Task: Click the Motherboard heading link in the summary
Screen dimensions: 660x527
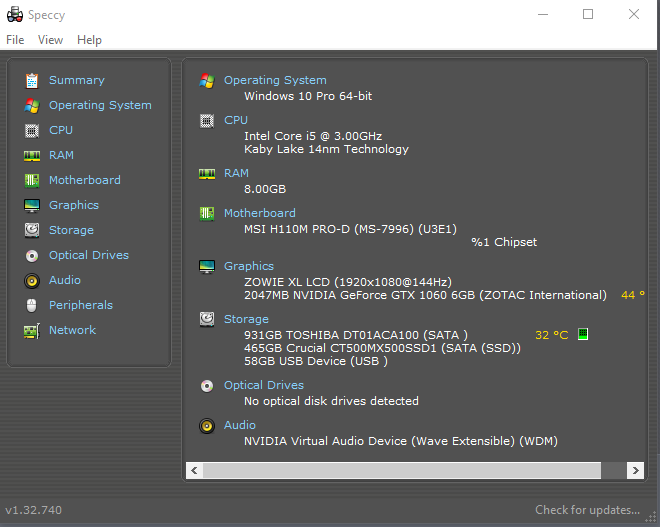Action: pos(260,213)
